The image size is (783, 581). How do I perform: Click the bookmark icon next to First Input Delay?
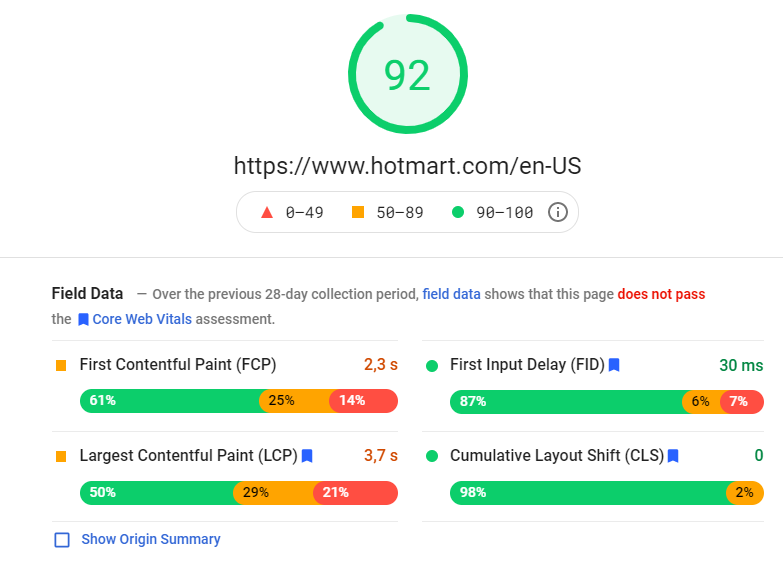pos(614,365)
